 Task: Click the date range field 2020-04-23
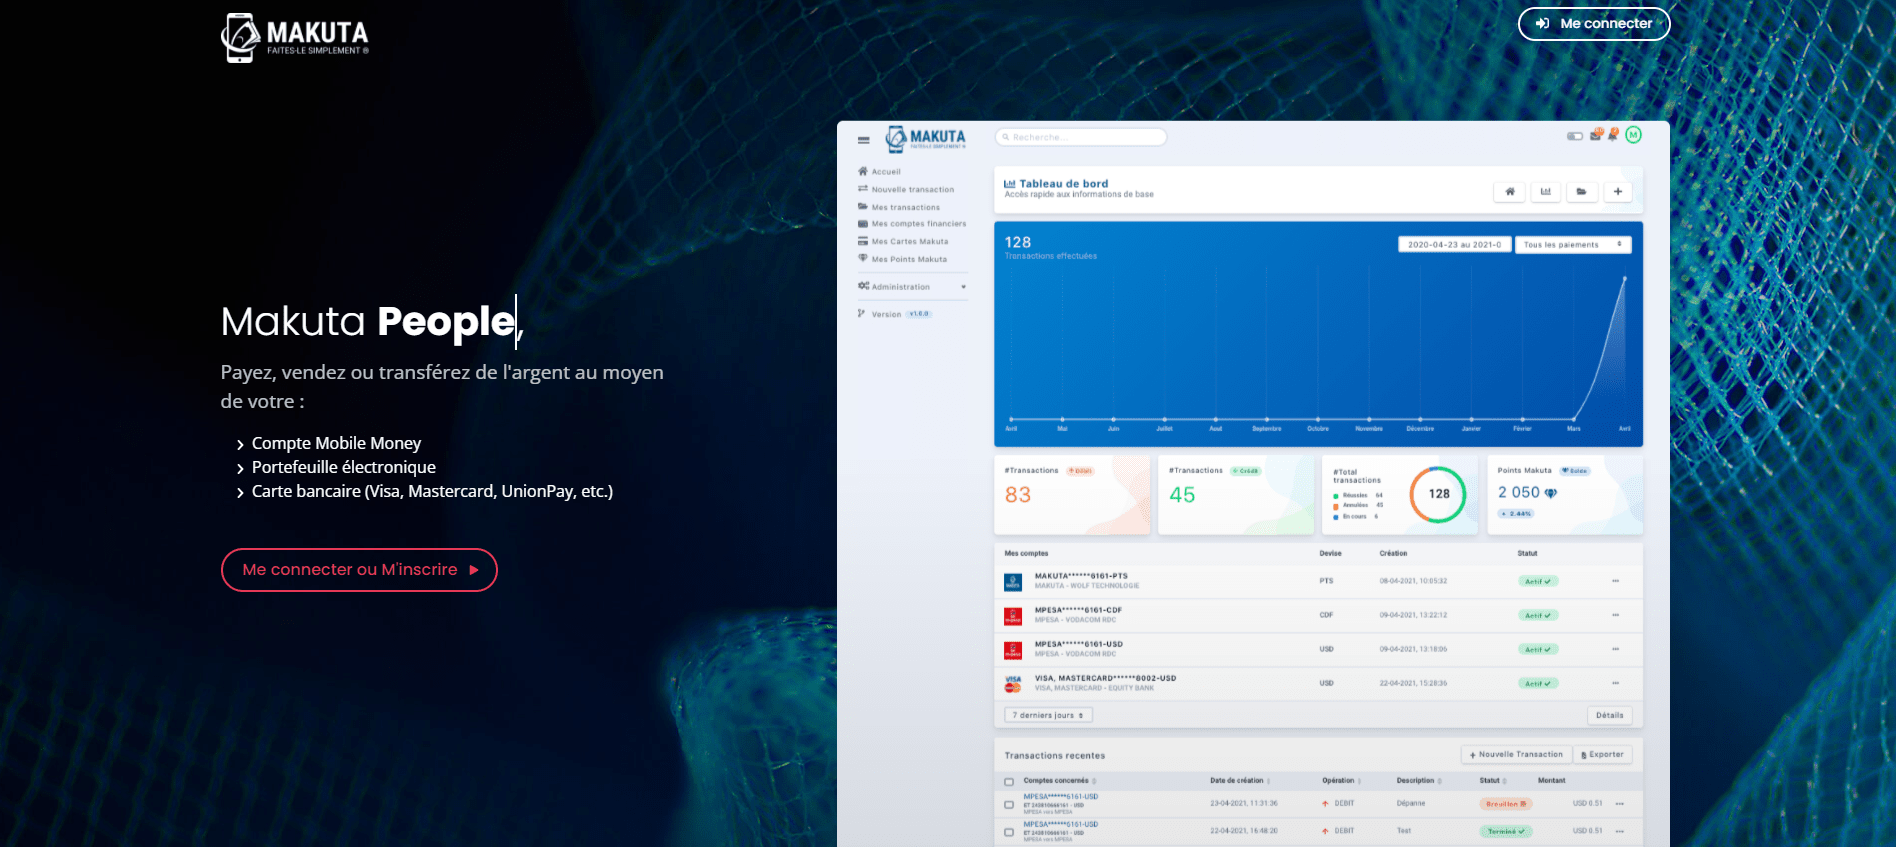1454,245
